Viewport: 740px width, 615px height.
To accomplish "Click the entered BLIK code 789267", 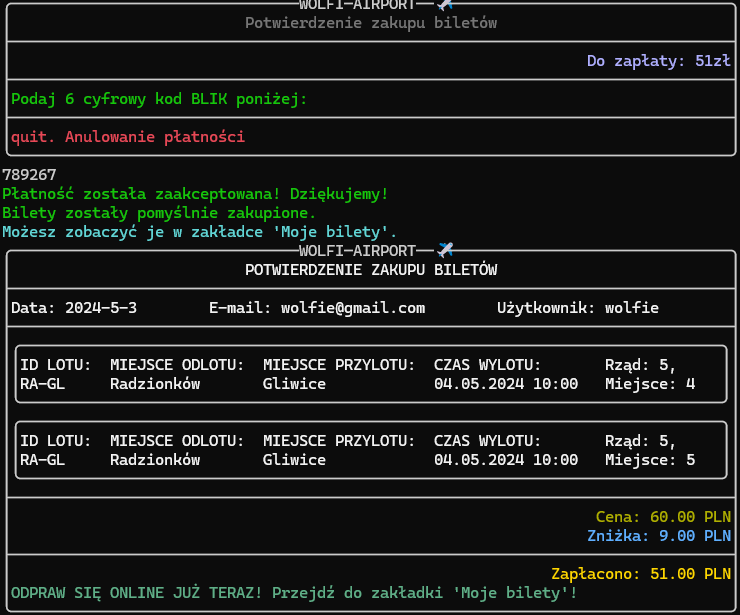I will pos(29,175).
